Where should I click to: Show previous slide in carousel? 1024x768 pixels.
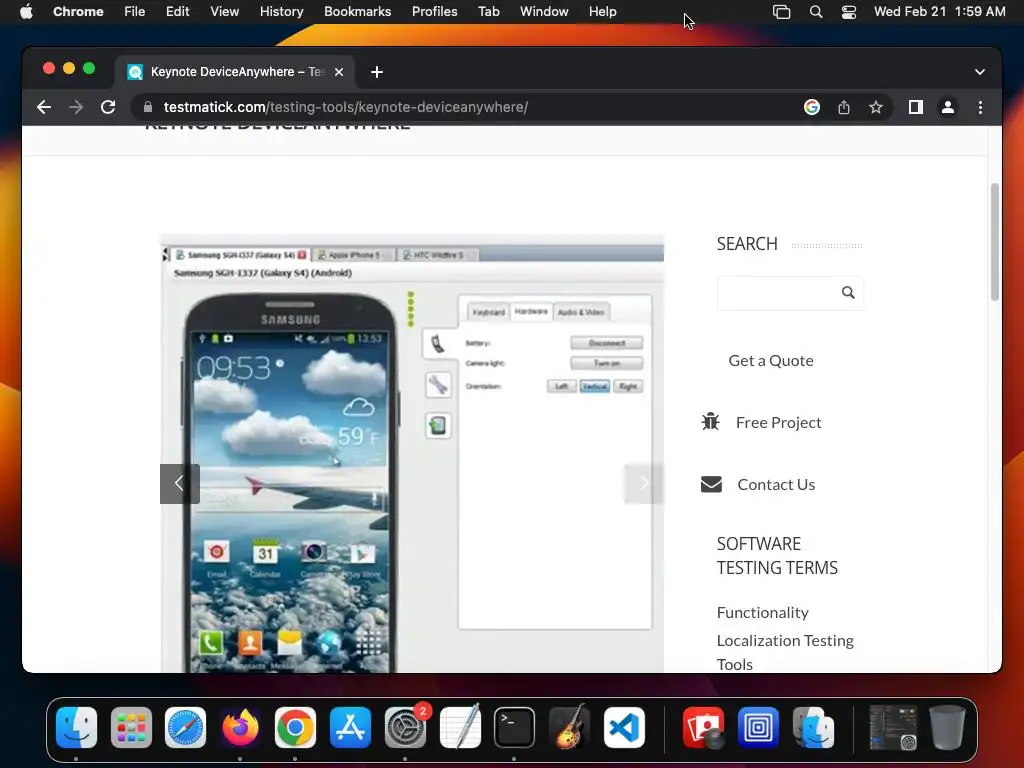180,483
